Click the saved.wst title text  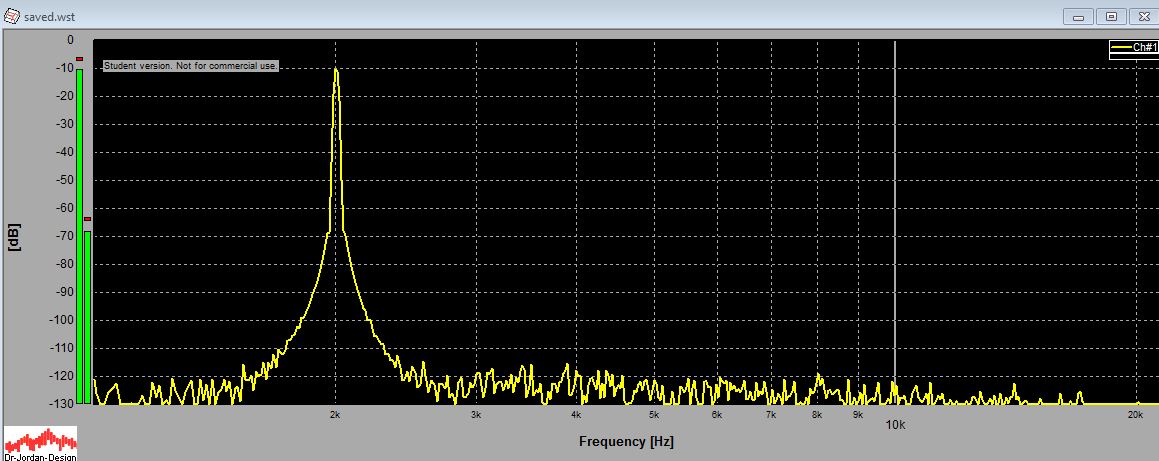coord(49,16)
